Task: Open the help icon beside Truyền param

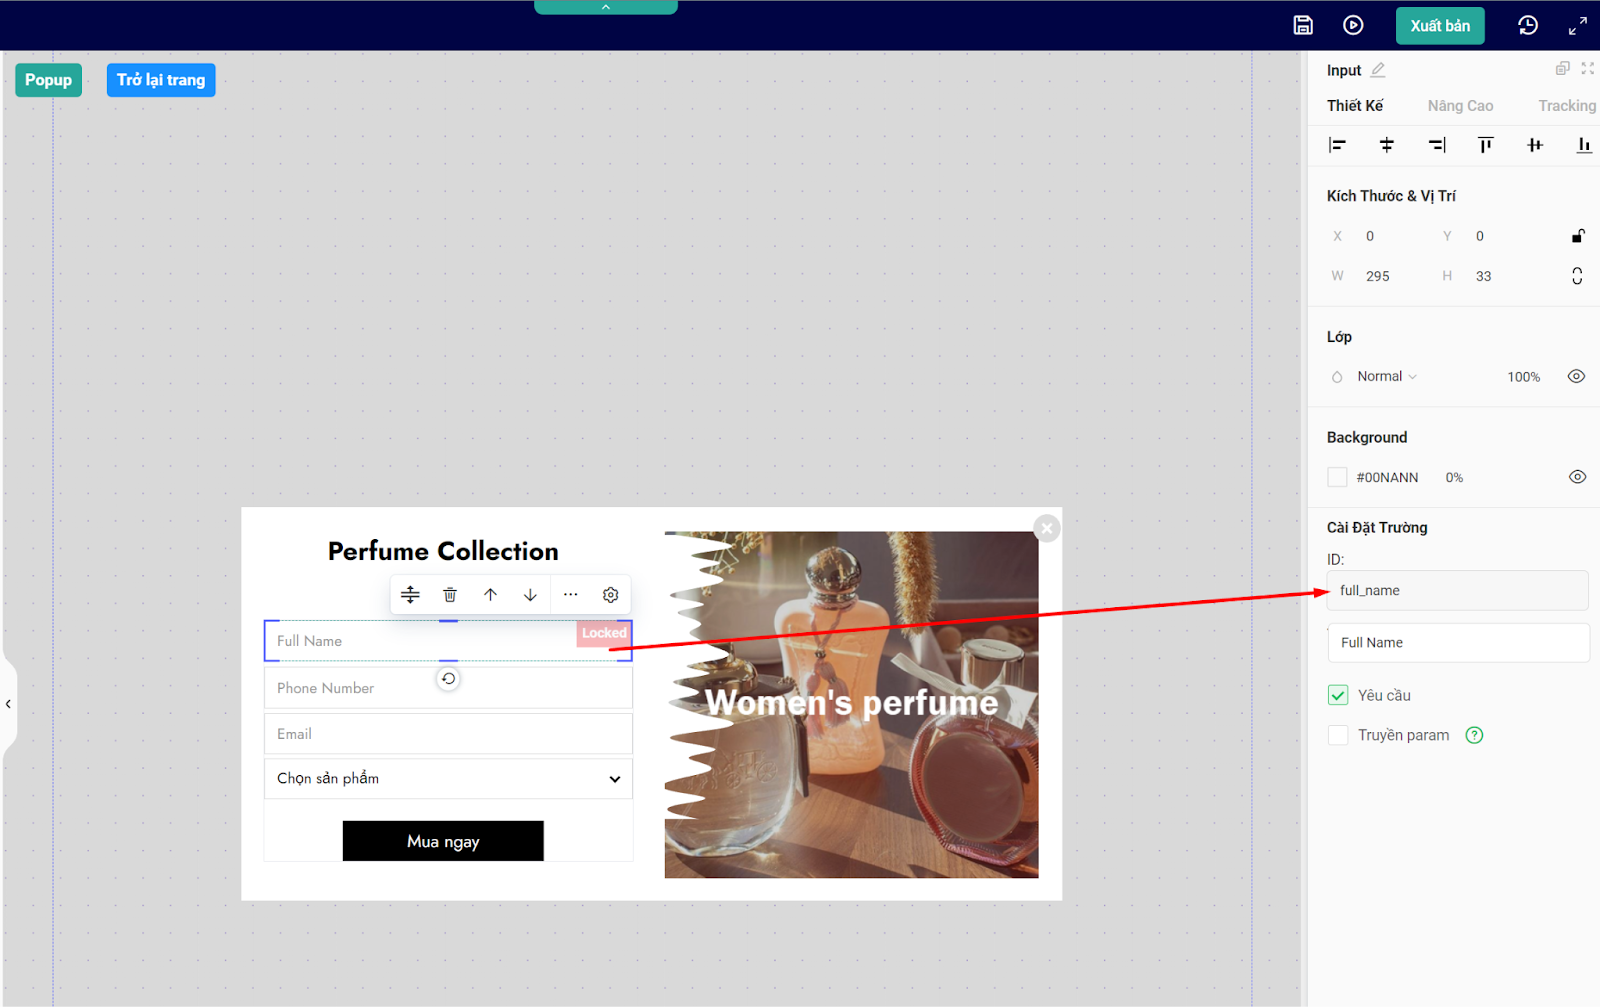Action: tap(1474, 735)
